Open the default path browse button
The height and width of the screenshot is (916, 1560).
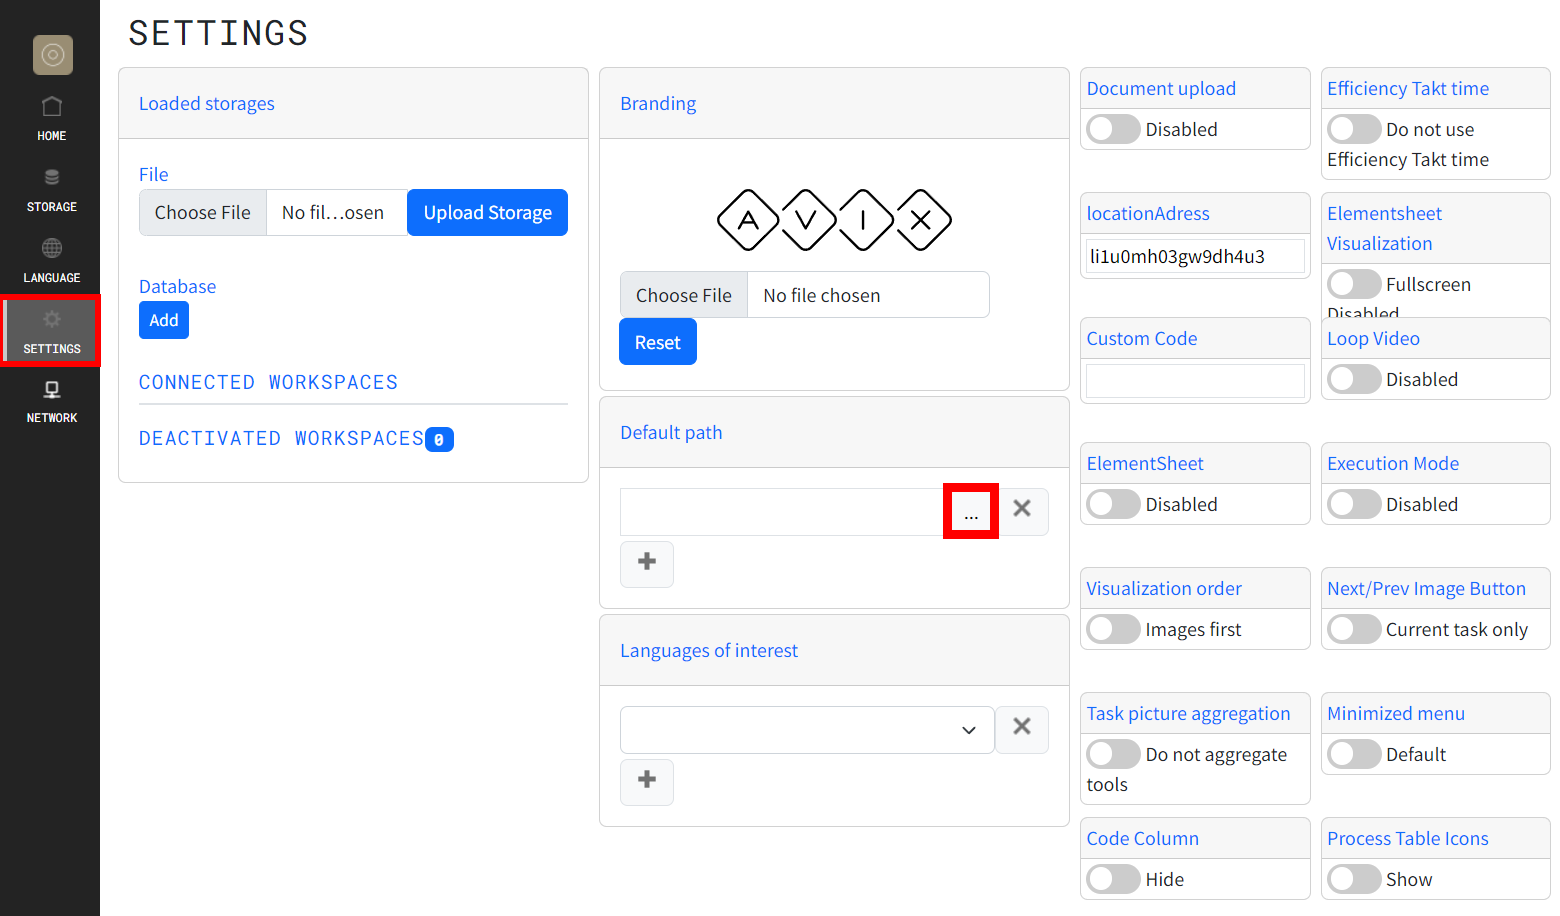pos(970,512)
